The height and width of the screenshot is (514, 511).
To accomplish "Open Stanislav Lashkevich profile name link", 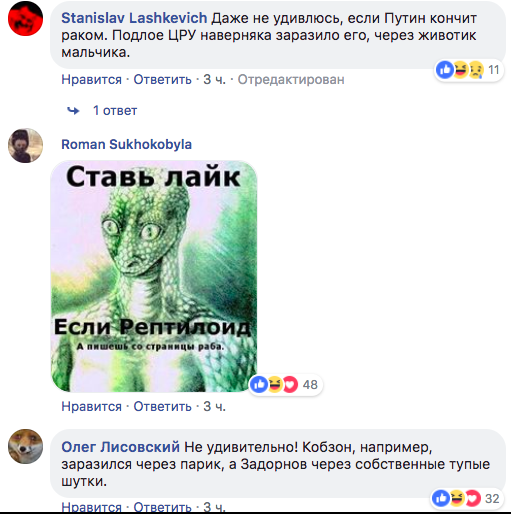I will click(x=134, y=18).
